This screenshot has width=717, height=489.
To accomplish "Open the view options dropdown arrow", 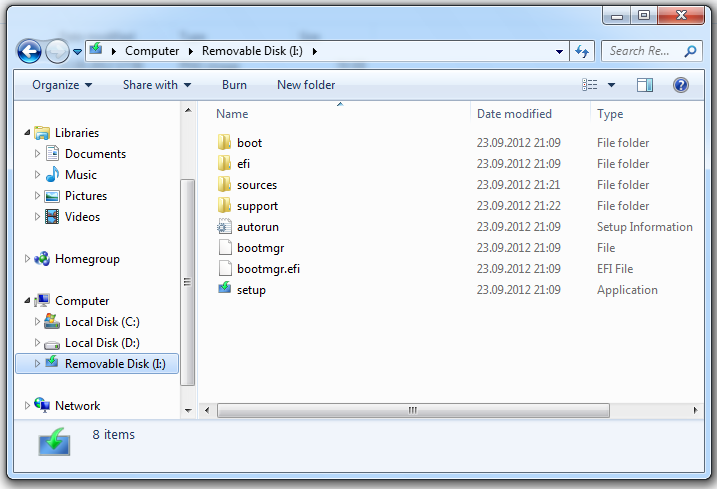I will tap(611, 85).
